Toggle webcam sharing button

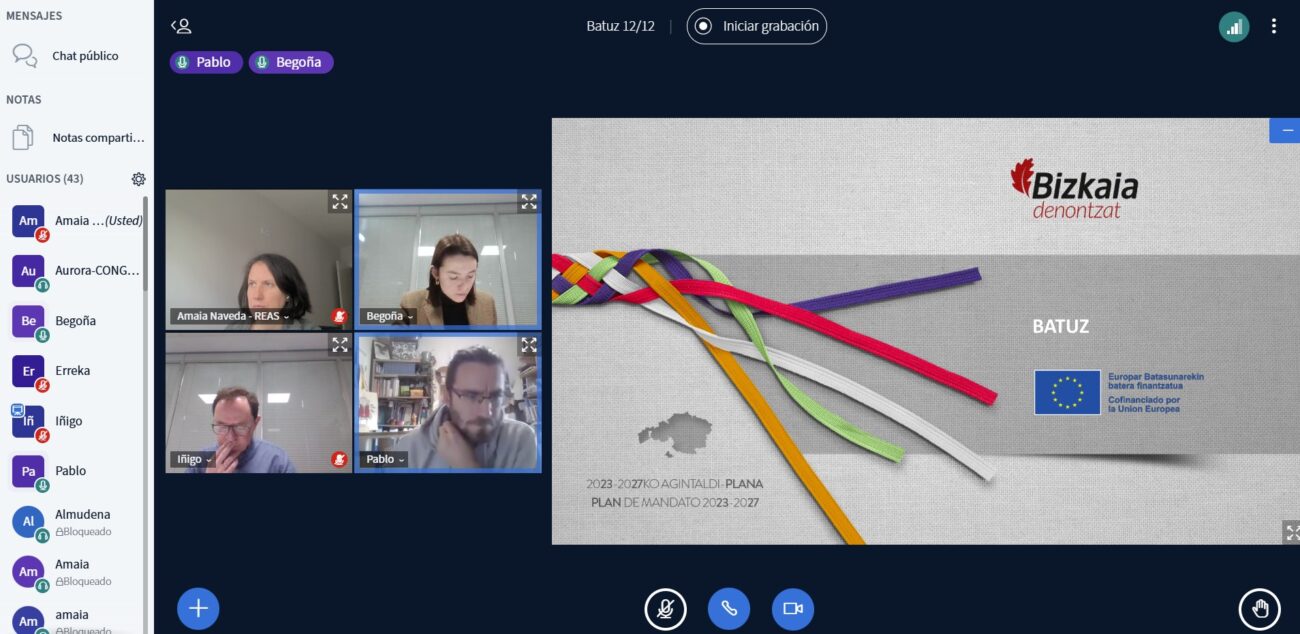793,609
